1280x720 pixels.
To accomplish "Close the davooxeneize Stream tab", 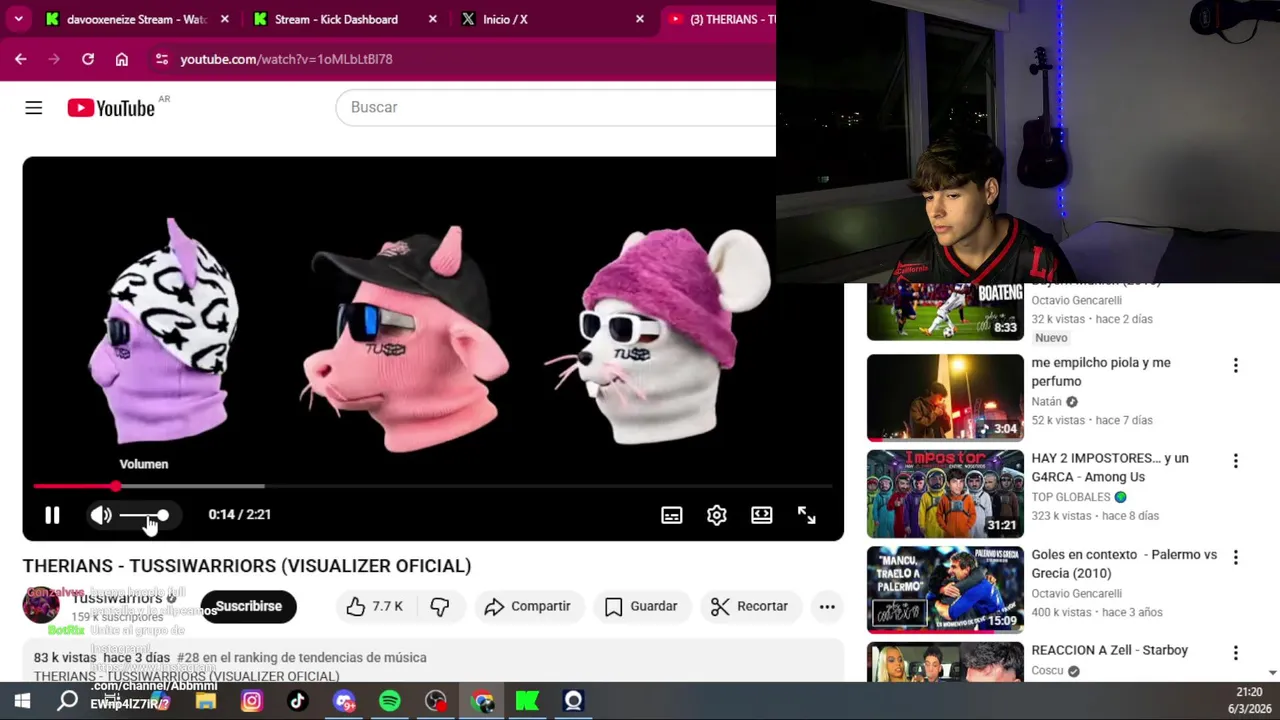I will click(x=224, y=19).
